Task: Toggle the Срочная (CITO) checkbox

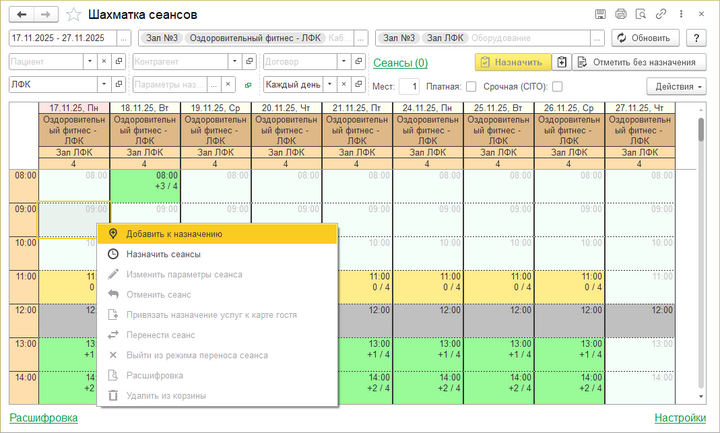Action: 557,86
